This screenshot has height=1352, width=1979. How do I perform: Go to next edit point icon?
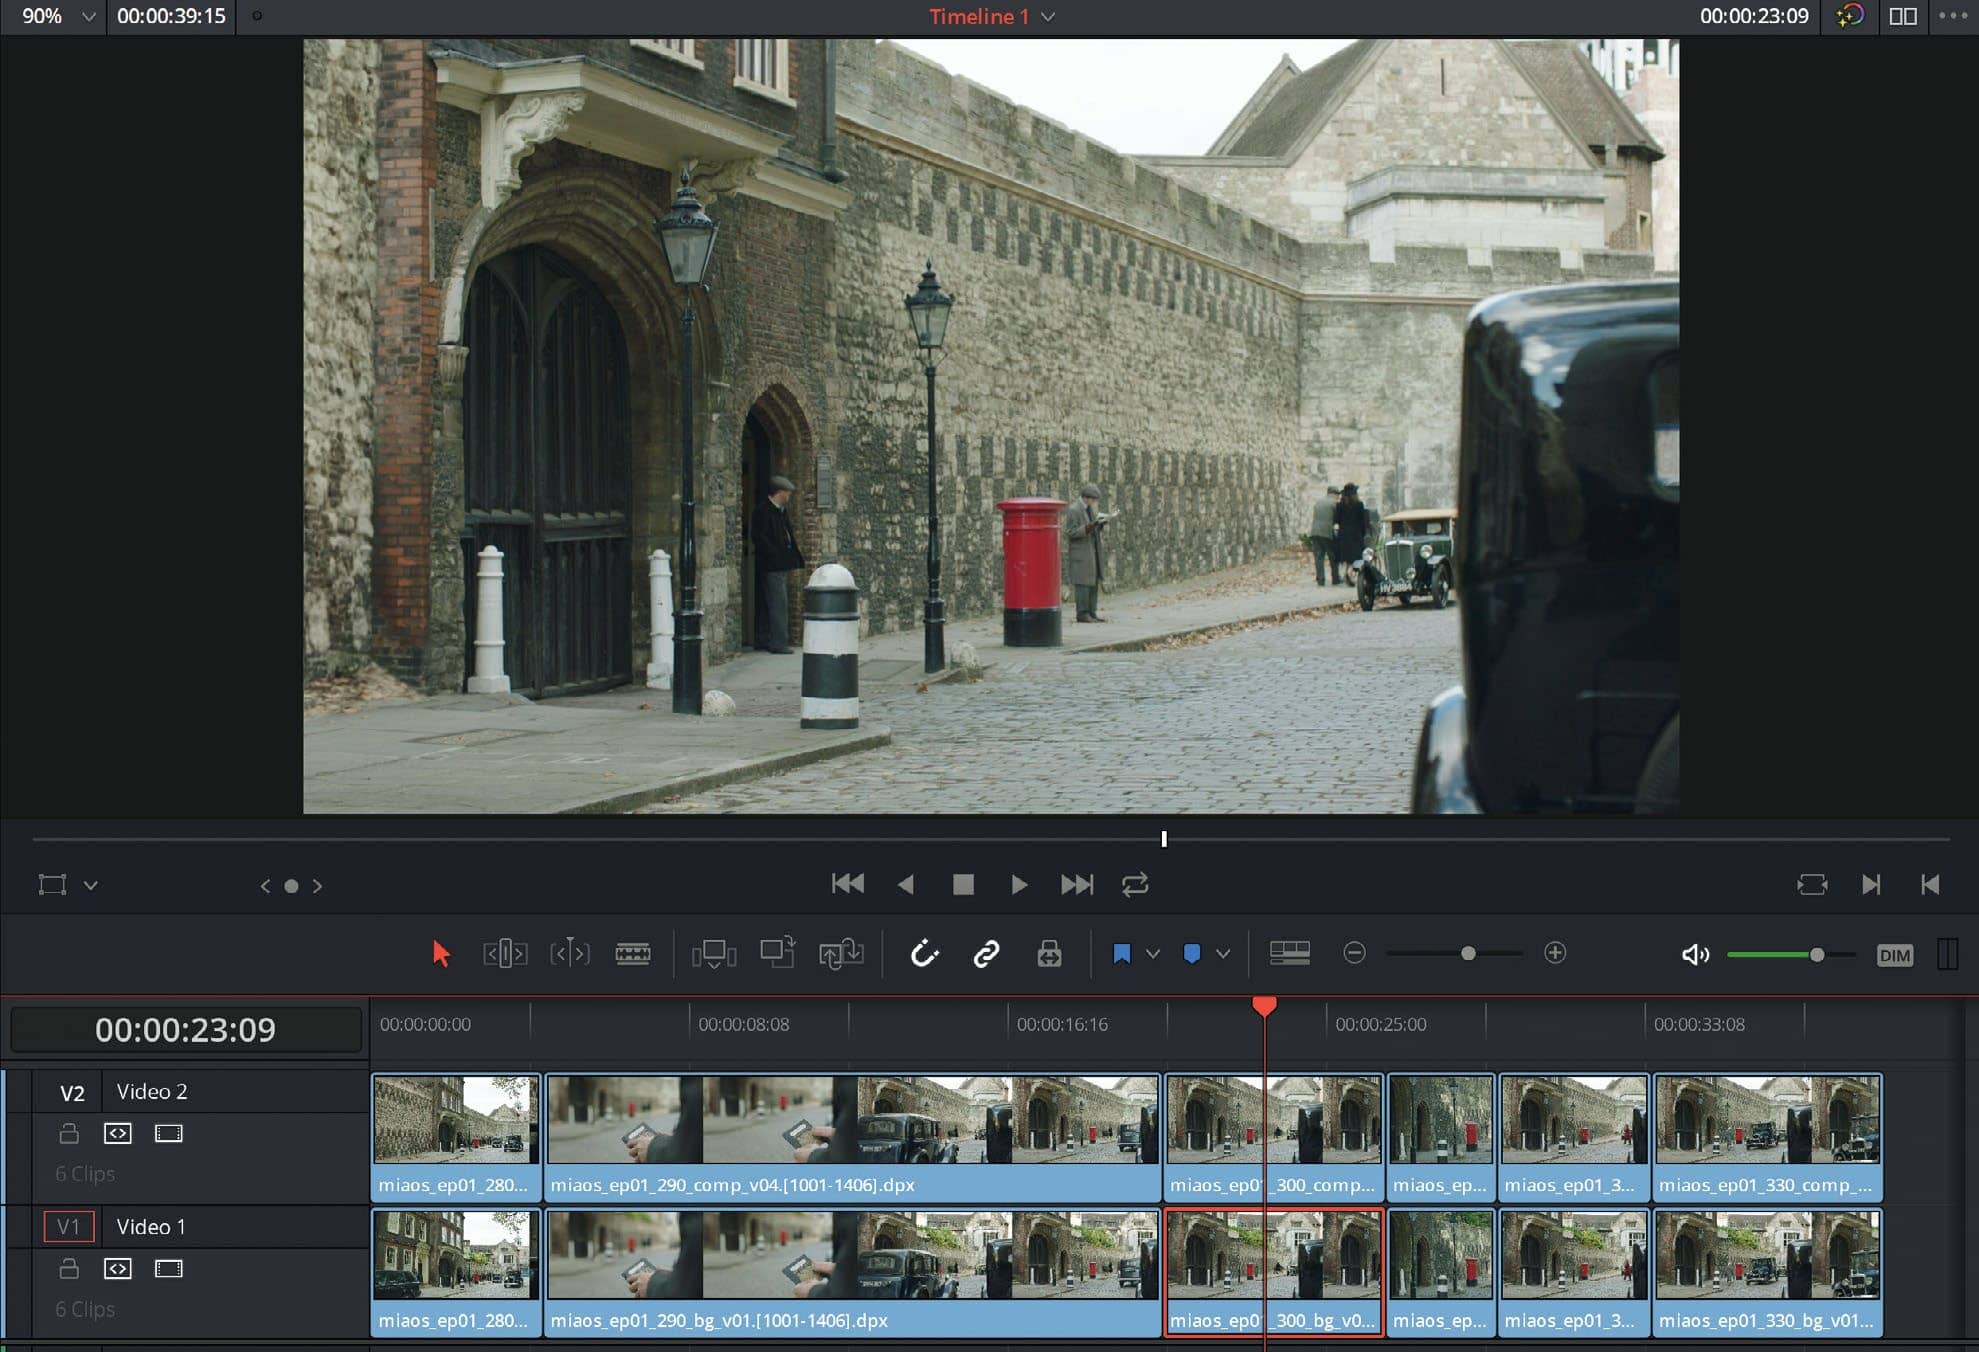coord(1871,884)
